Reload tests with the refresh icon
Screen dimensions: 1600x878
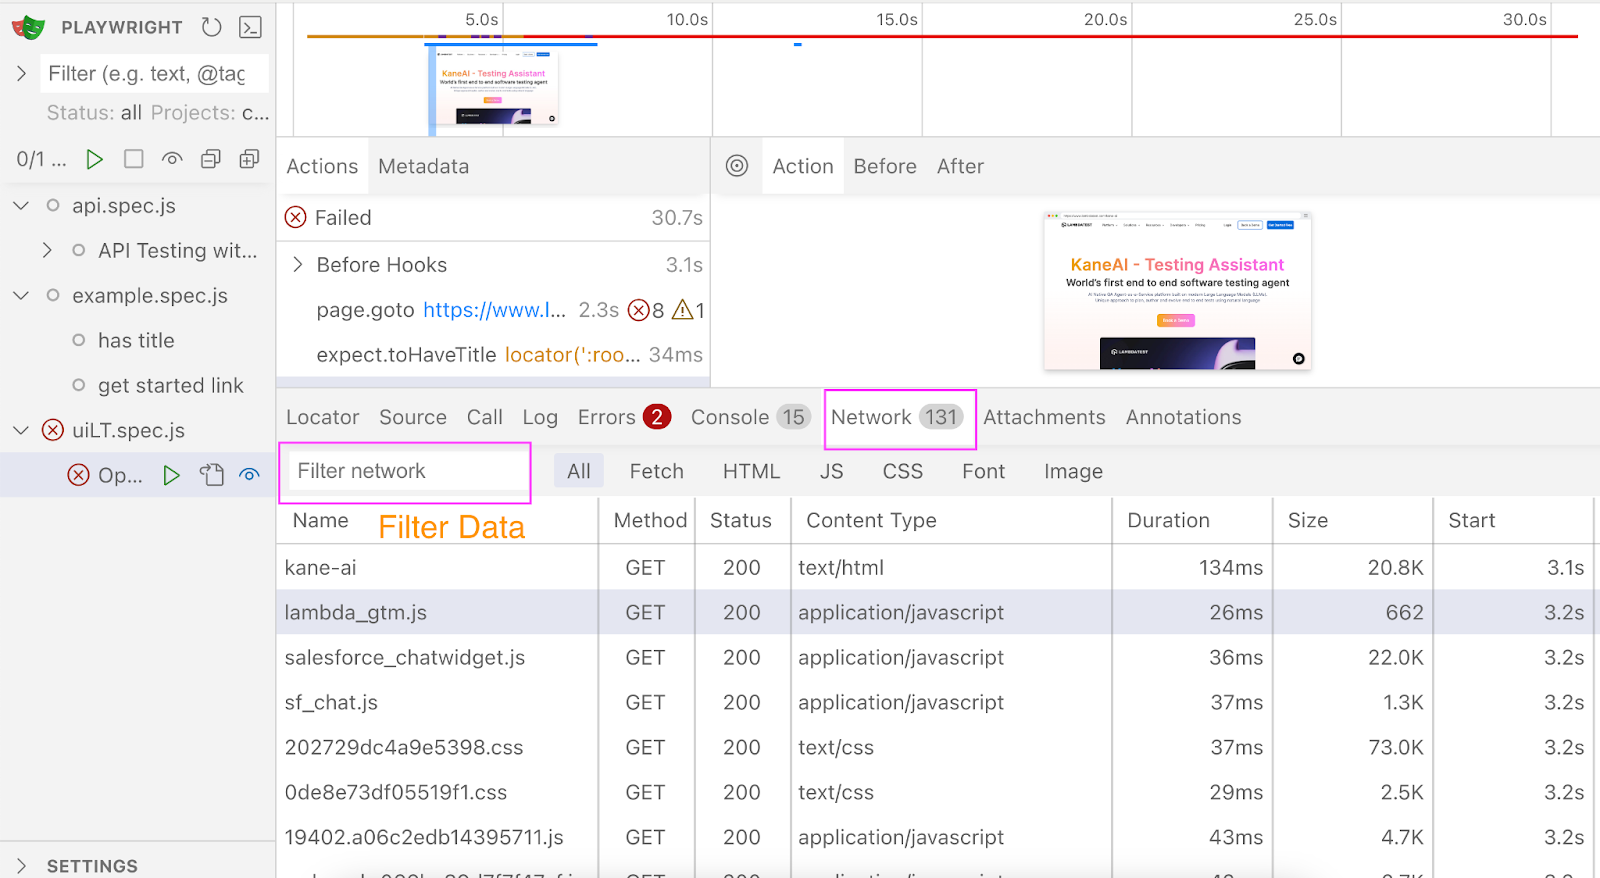211,27
